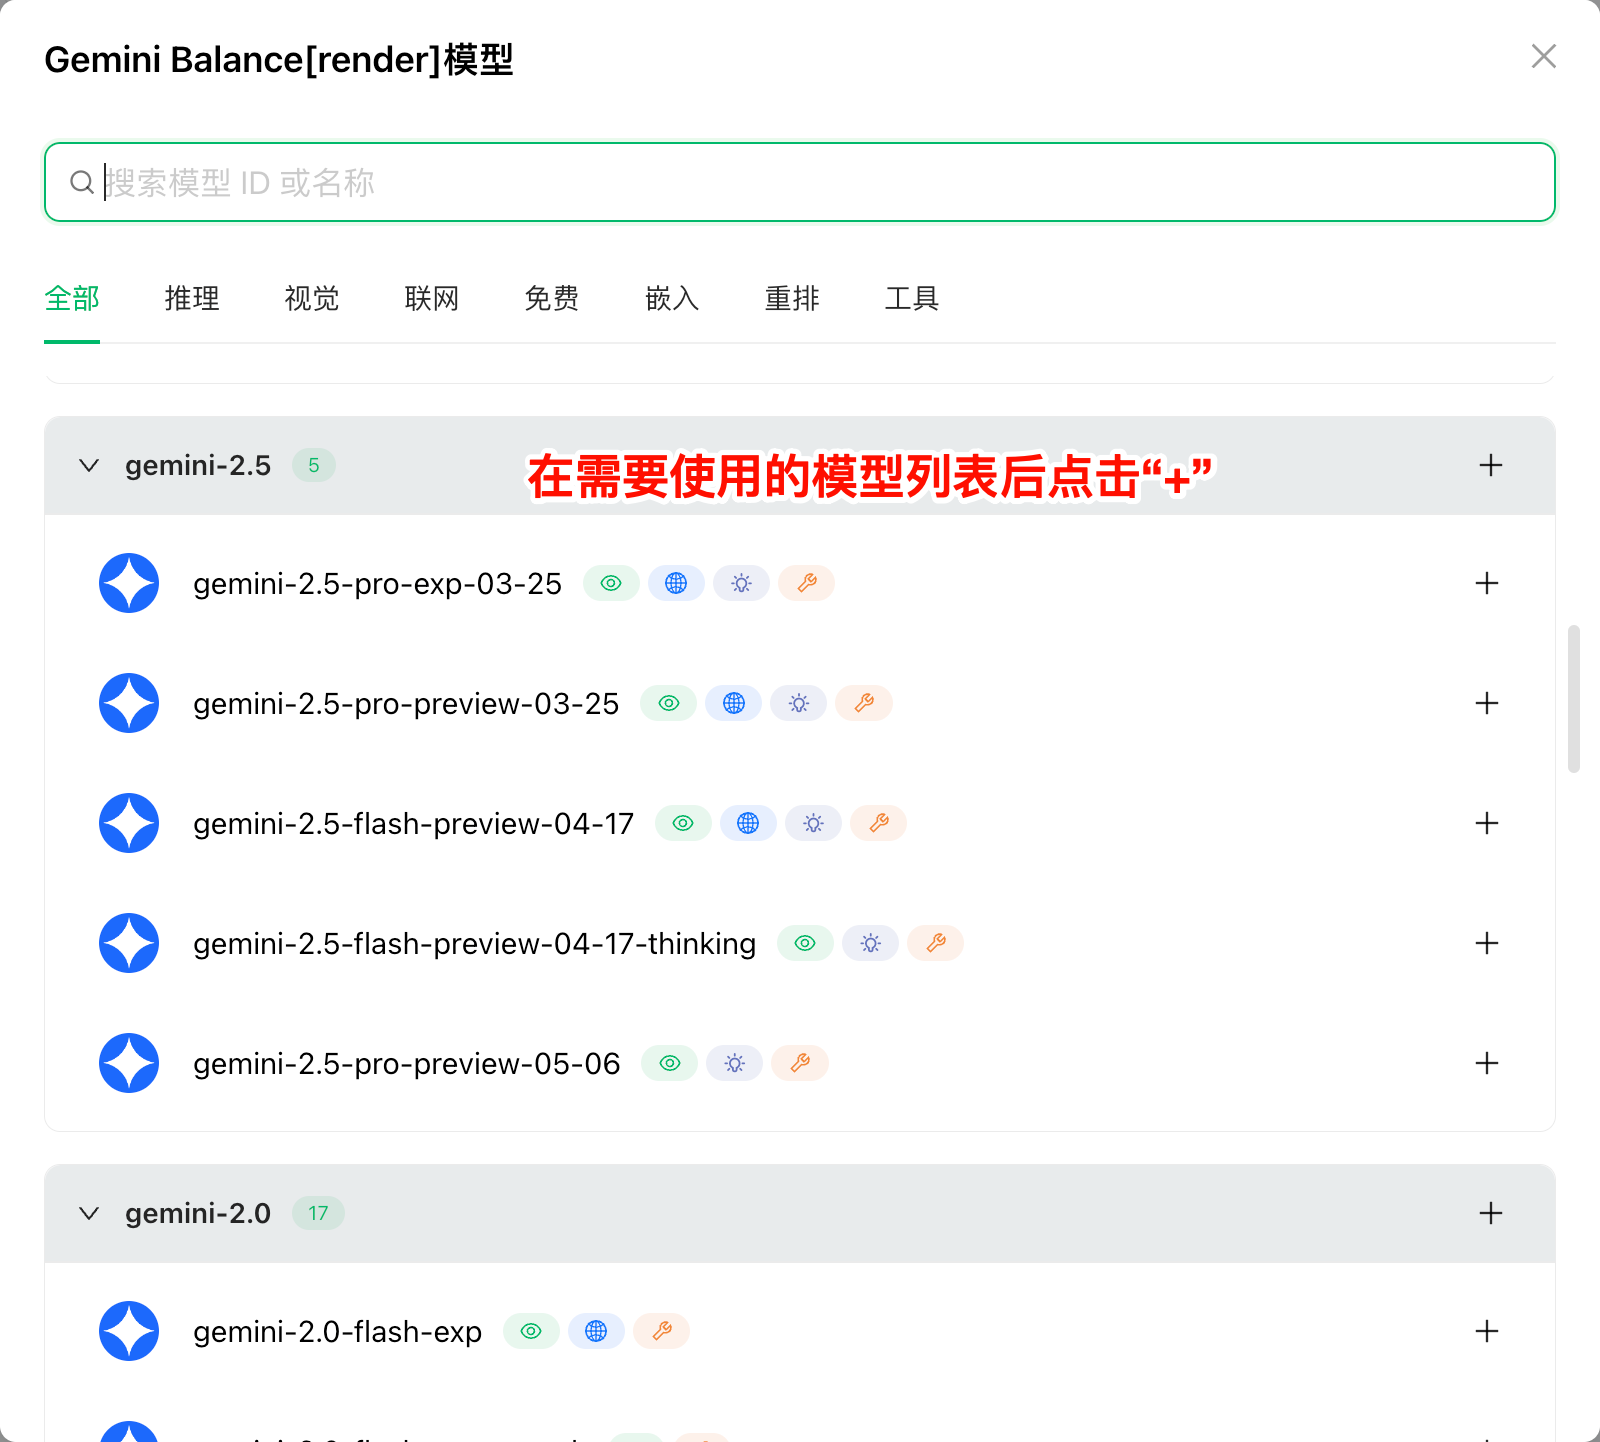Viewport: 1600px width, 1442px height.
Task: Open the 重排 filter tab
Action: [x=792, y=298]
